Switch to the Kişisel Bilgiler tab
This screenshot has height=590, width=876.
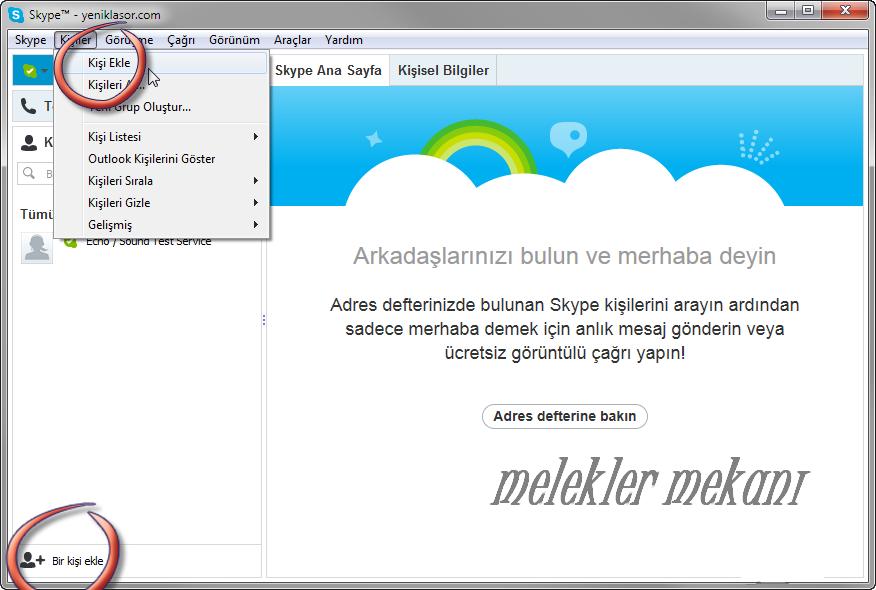[443, 70]
